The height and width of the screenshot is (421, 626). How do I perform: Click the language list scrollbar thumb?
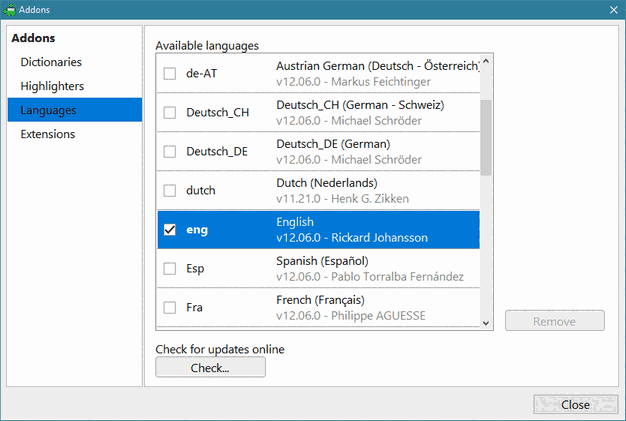point(486,137)
